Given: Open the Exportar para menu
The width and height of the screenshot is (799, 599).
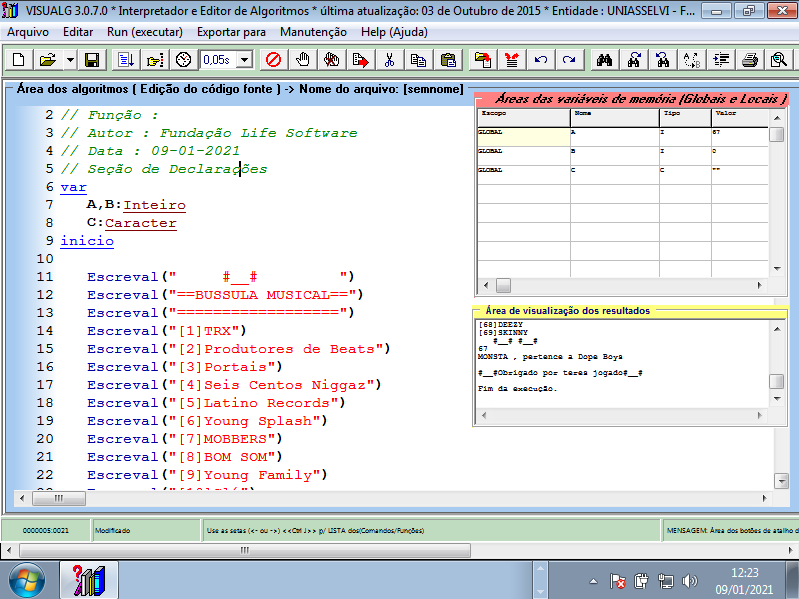Looking at the screenshot, I should click(231, 32).
